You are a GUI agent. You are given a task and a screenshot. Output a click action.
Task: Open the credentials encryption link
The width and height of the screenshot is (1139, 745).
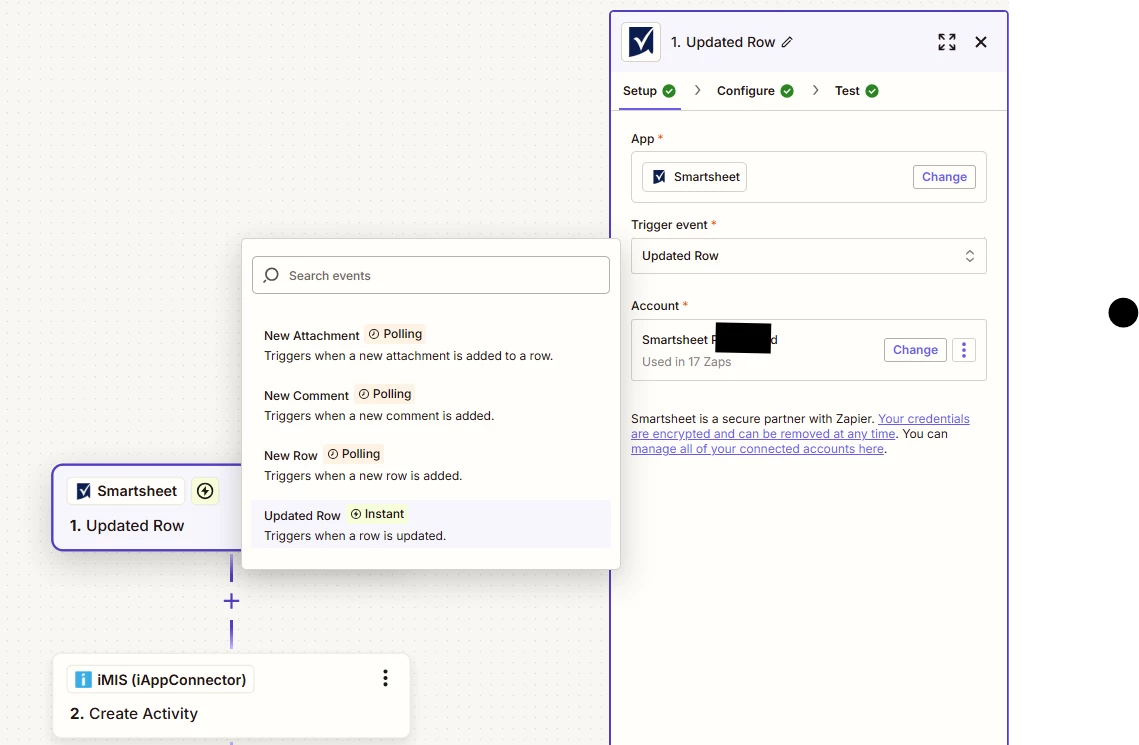(x=800, y=426)
